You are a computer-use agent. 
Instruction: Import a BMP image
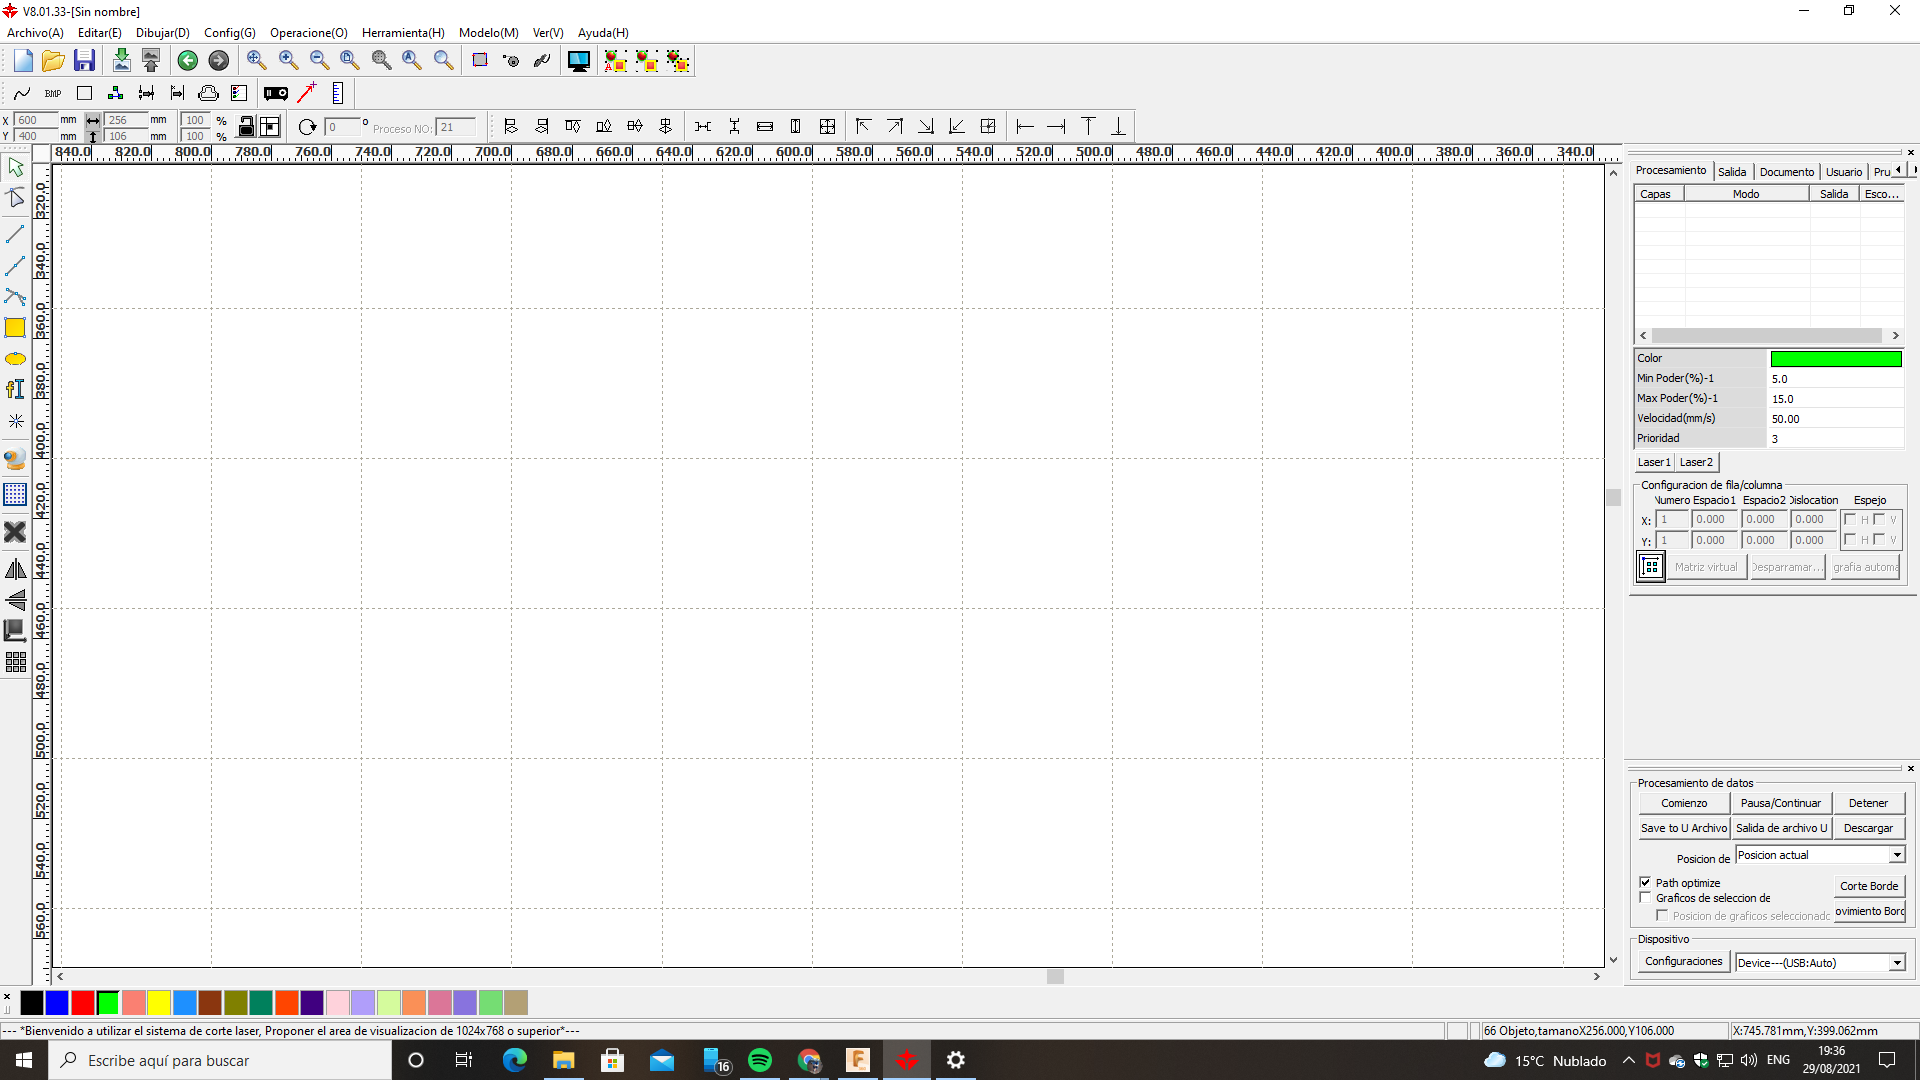[x=52, y=93]
